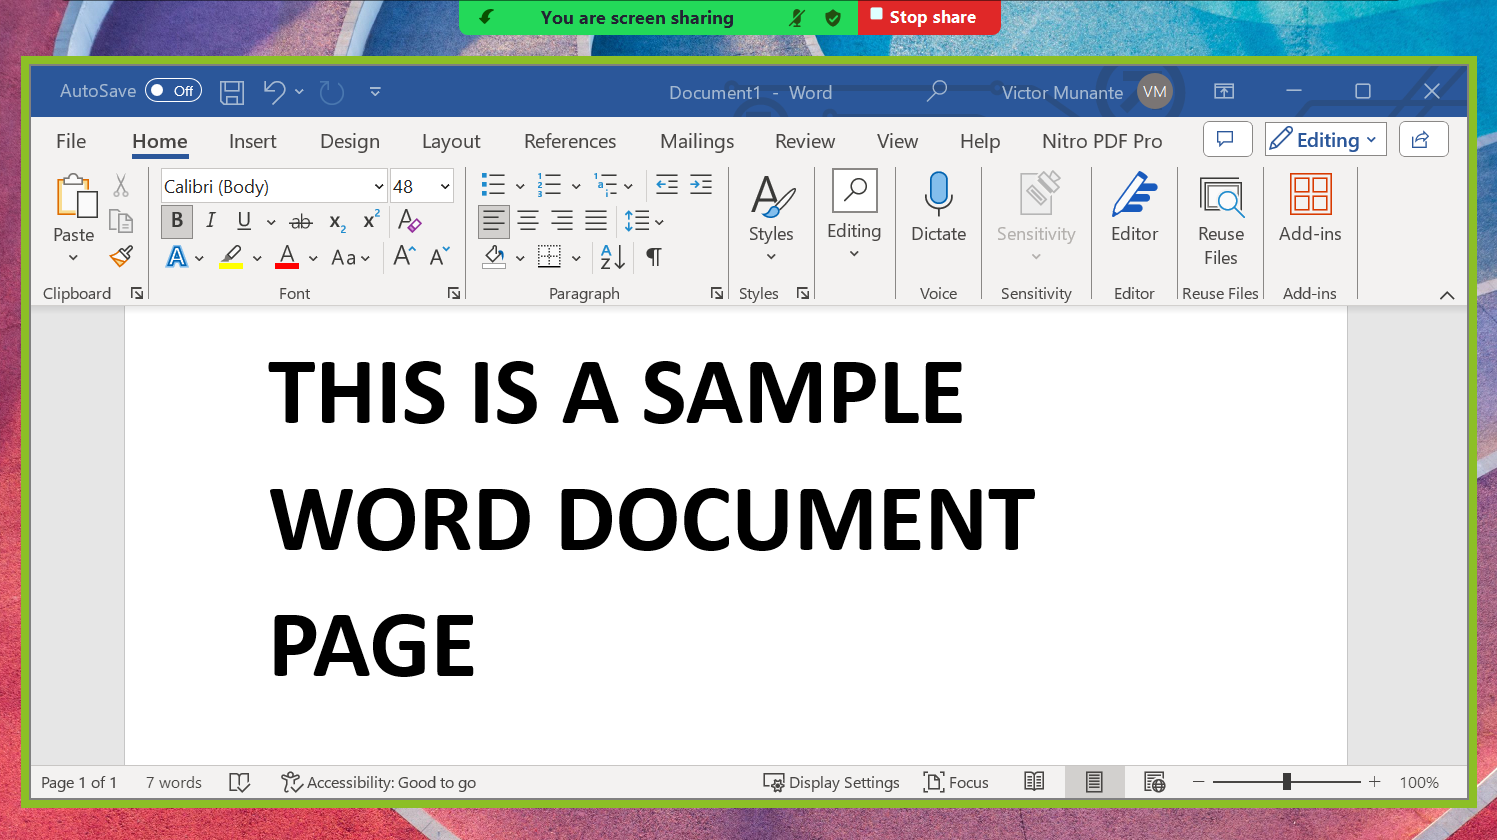Click the Copy icon
The image size is (1497, 840).
tap(121, 221)
